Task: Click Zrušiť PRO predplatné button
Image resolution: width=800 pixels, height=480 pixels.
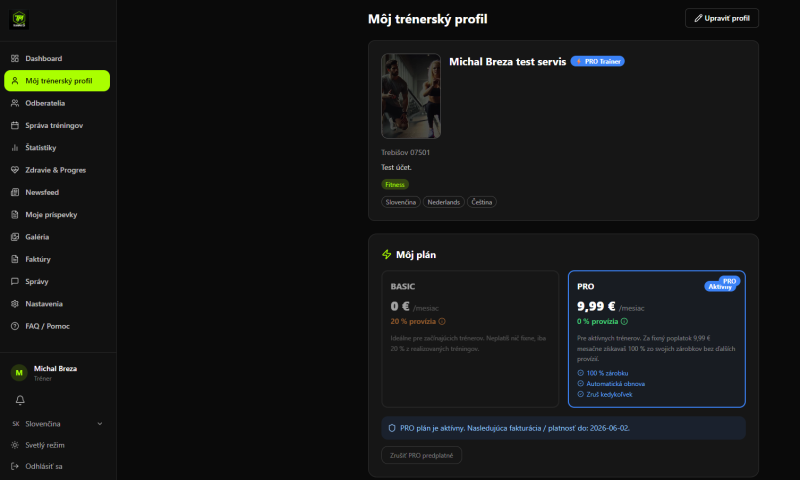Action: (421, 456)
